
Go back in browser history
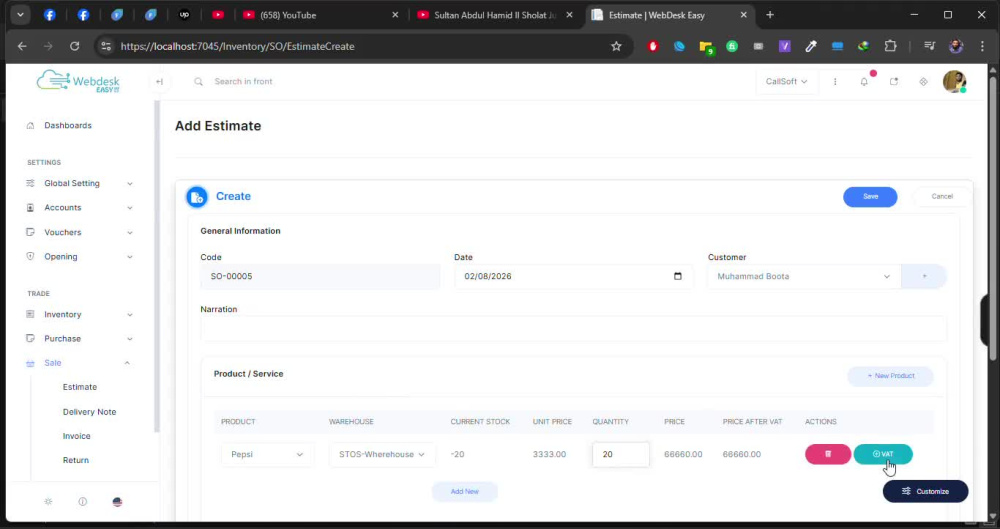click(x=22, y=46)
